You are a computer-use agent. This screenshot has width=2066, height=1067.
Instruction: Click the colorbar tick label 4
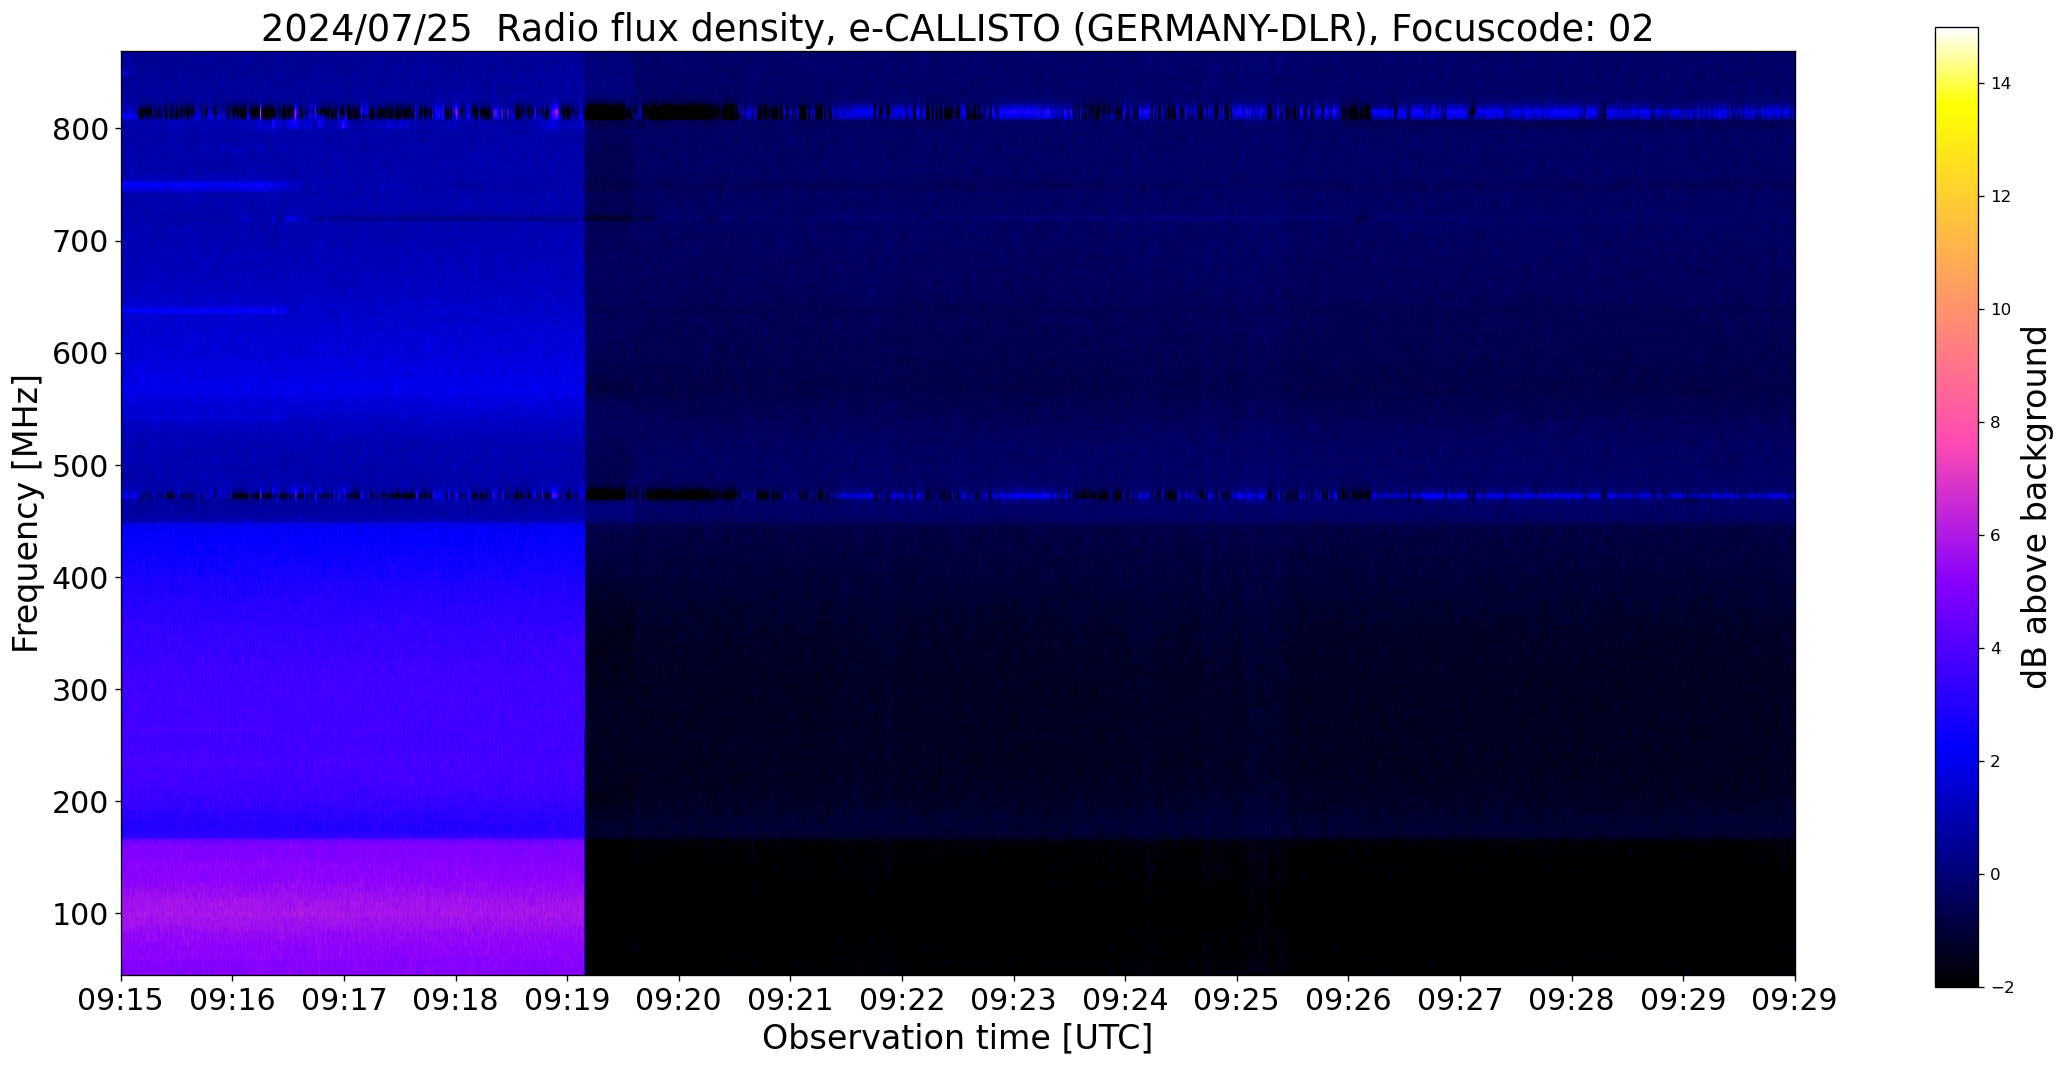(1995, 649)
